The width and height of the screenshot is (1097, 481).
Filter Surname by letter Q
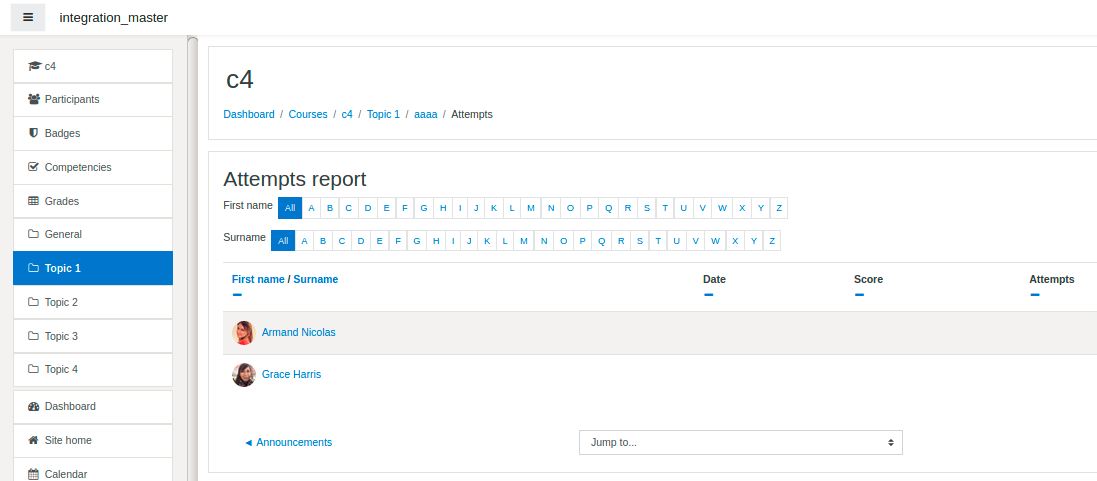tap(602, 240)
